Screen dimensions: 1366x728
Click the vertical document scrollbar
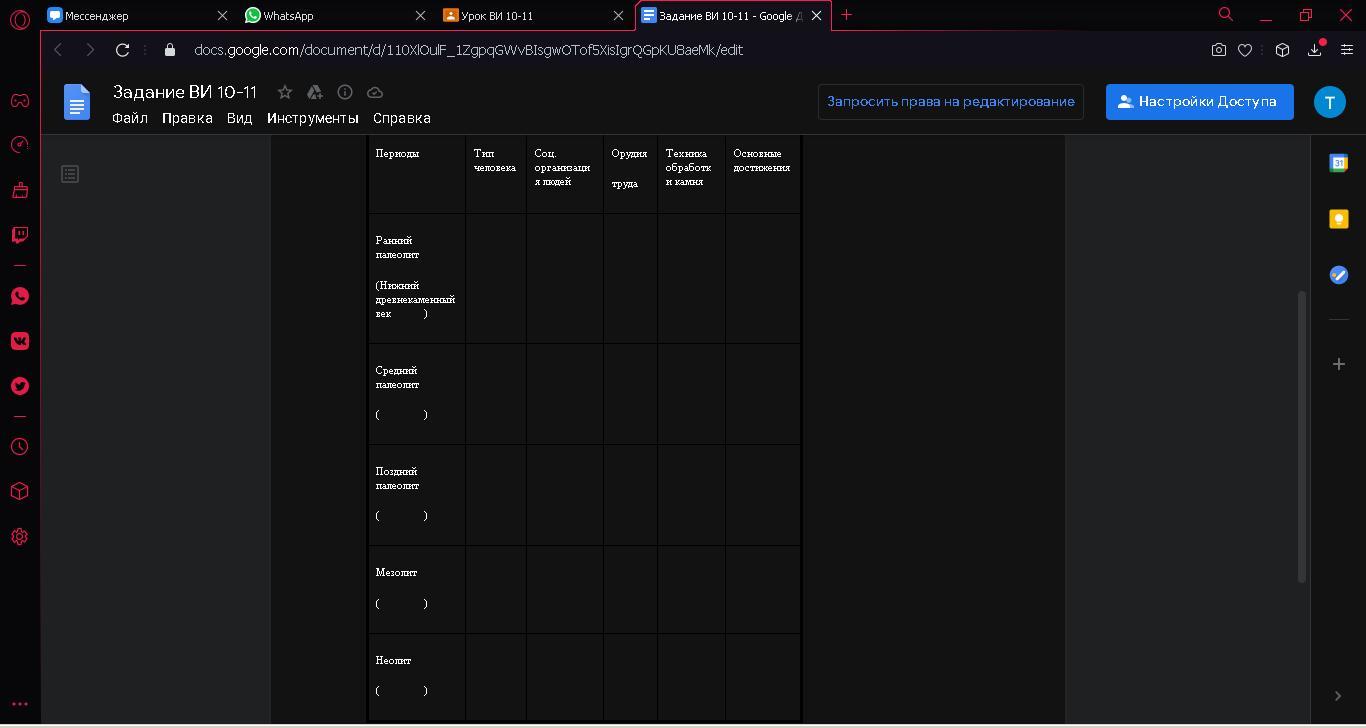[1301, 436]
